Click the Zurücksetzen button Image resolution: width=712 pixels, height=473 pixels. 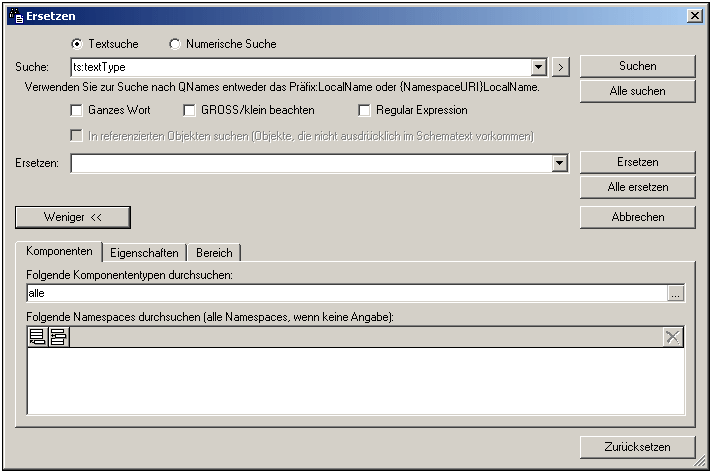click(638, 447)
